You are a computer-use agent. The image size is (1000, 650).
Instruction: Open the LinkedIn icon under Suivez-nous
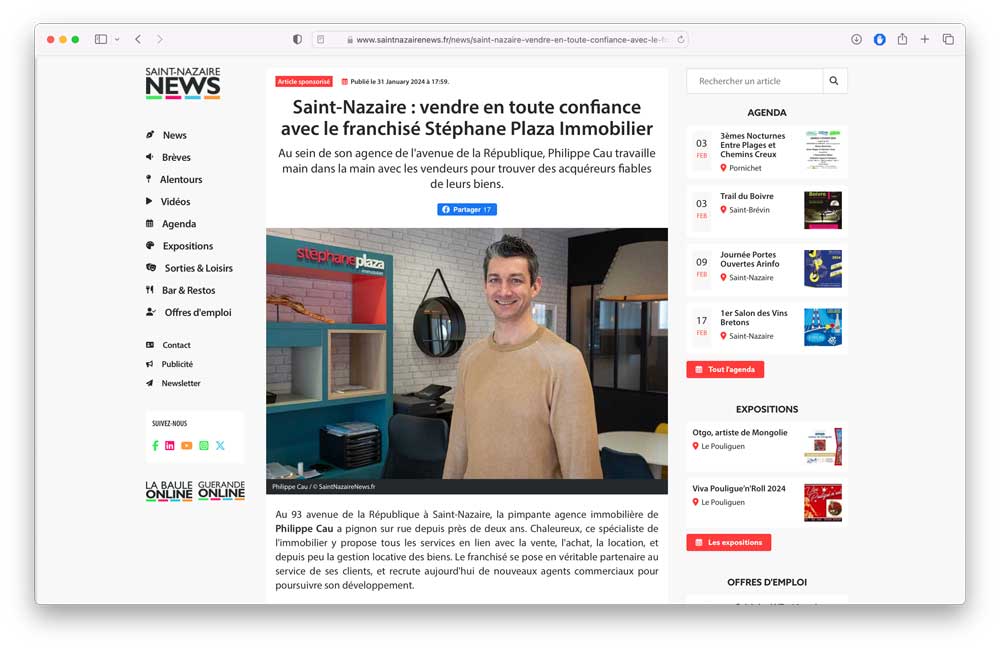coord(170,445)
